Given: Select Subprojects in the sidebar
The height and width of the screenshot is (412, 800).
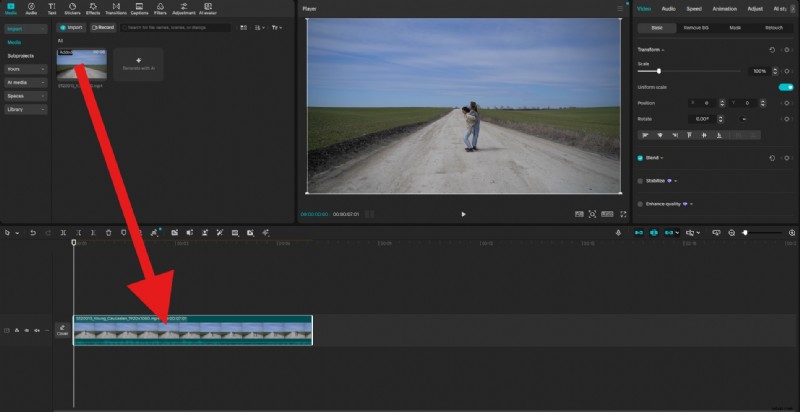Looking at the screenshot, I should 21,56.
